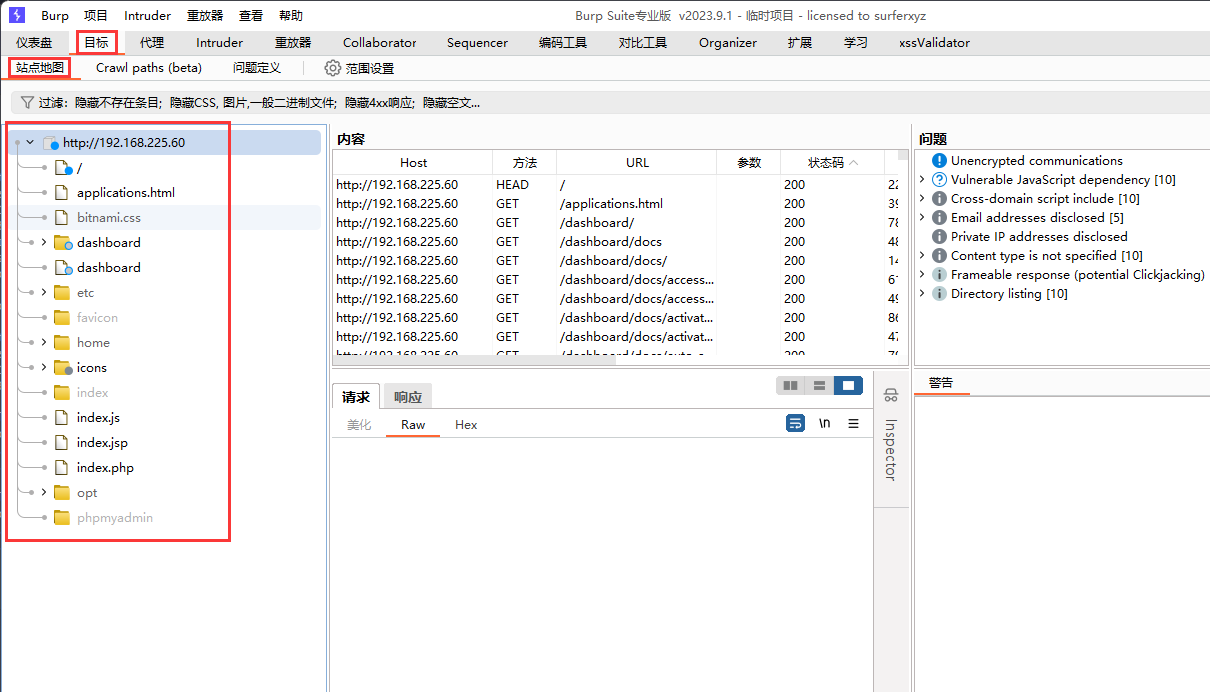
Task: Select the /dashboard/docs row without trailing slash
Action: tap(615, 242)
